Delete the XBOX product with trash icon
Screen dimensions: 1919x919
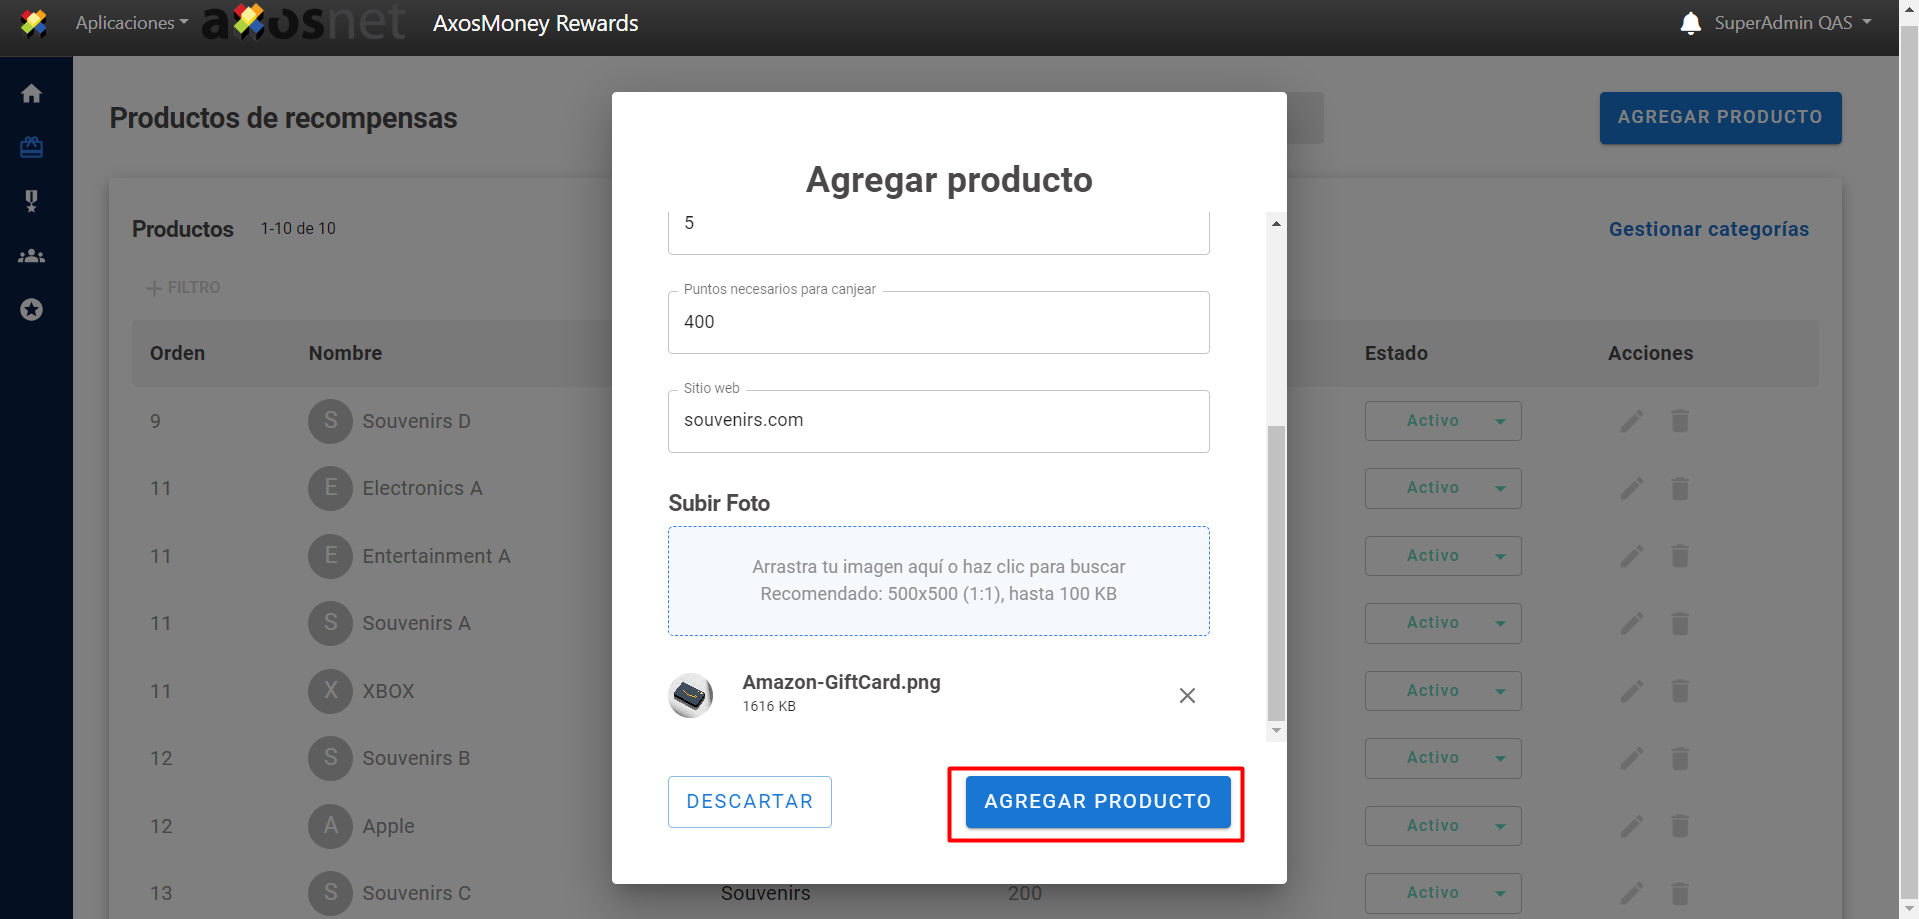tap(1680, 691)
